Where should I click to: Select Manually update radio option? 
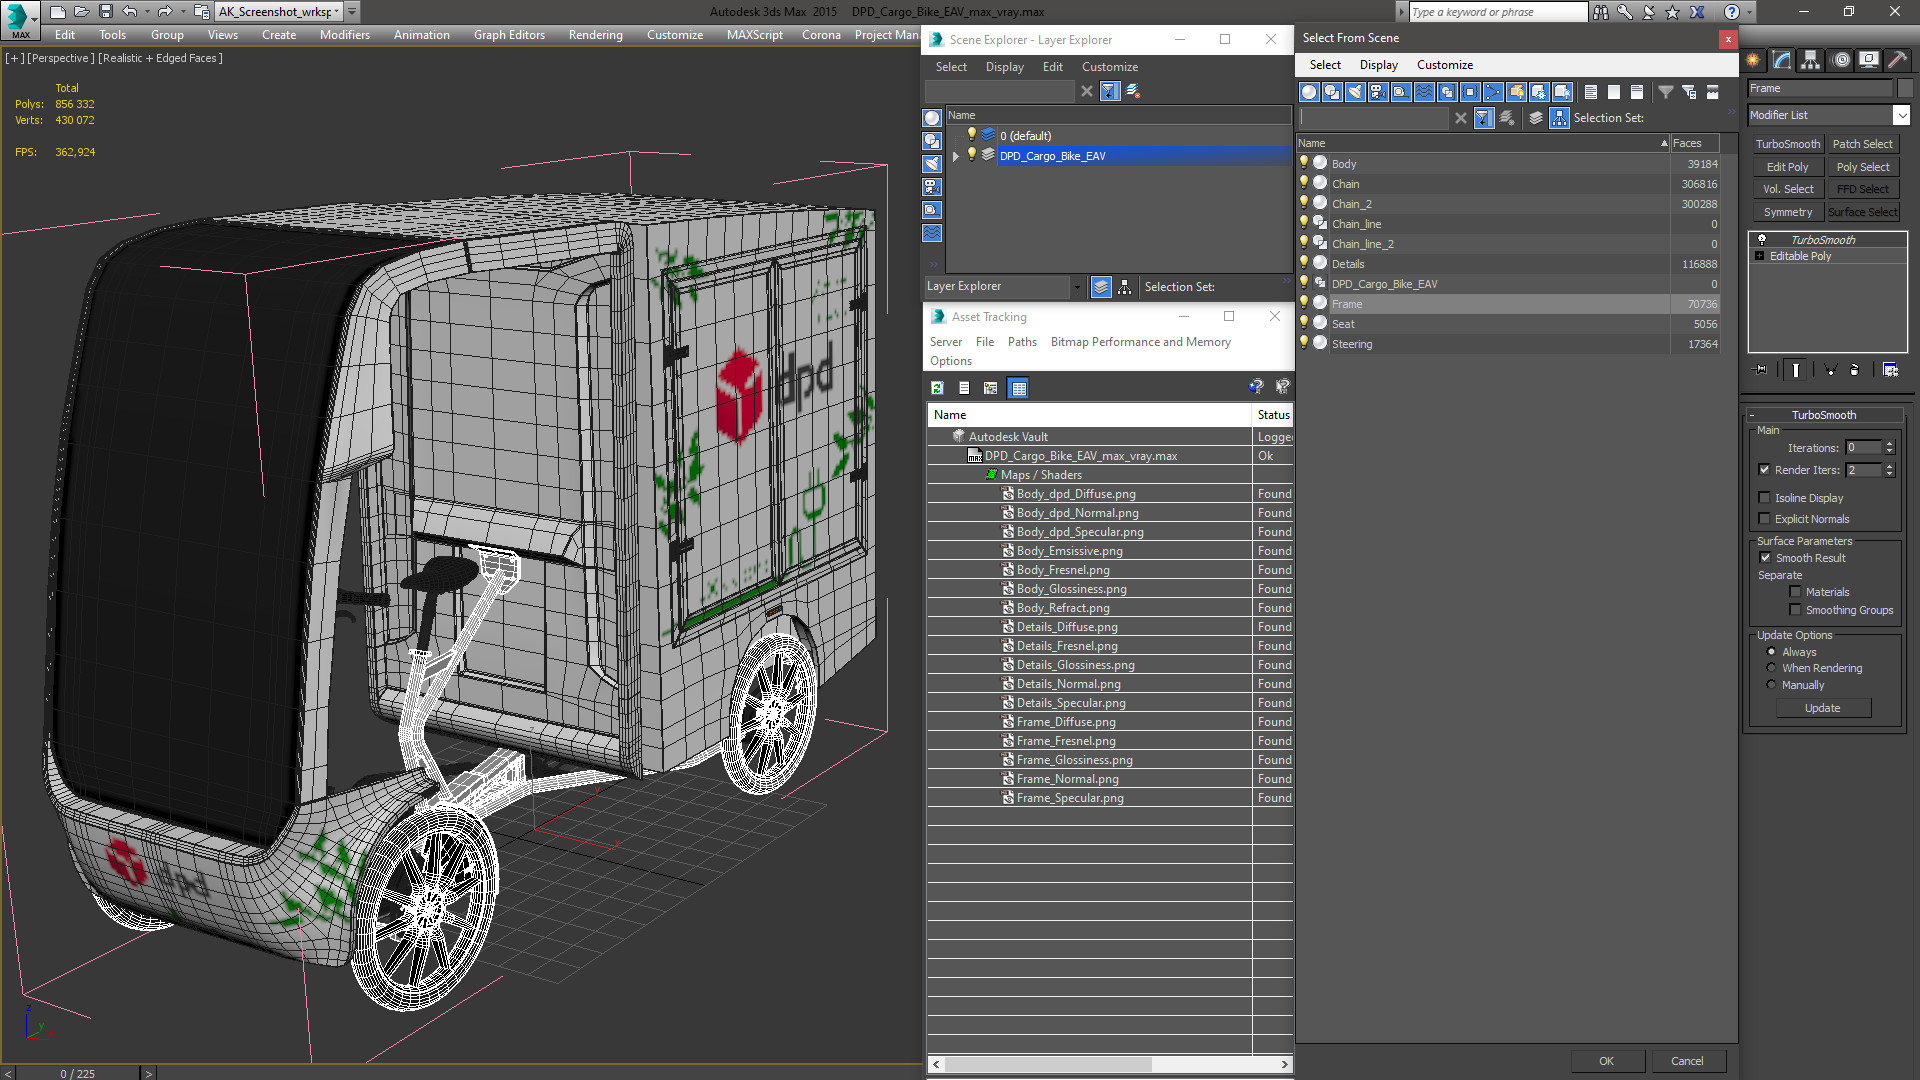point(1771,685)
